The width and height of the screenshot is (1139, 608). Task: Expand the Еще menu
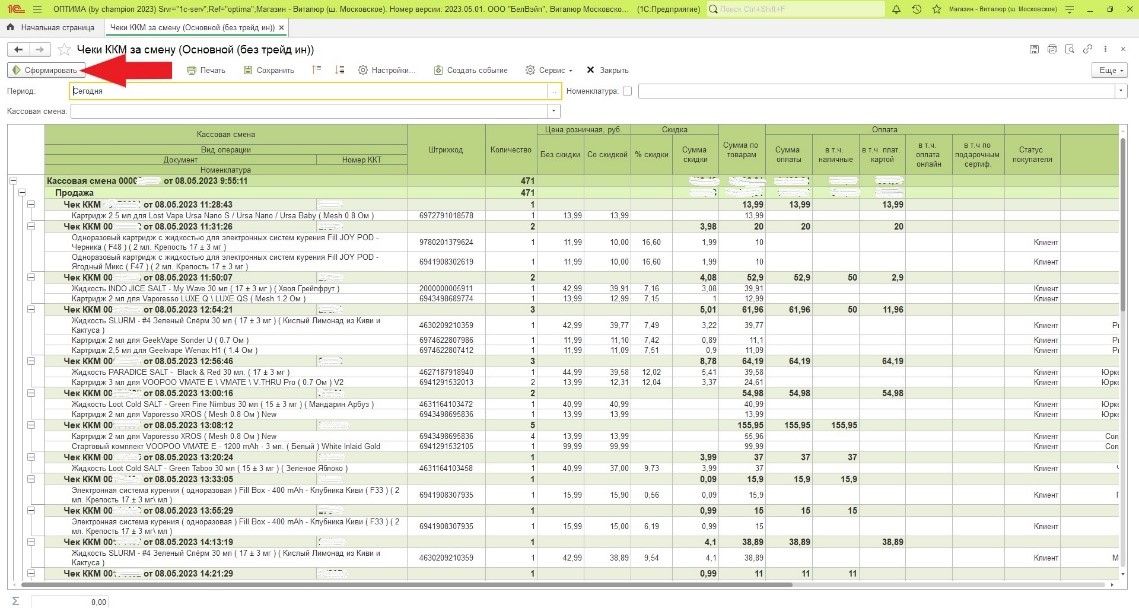(x=1111, y=70)
